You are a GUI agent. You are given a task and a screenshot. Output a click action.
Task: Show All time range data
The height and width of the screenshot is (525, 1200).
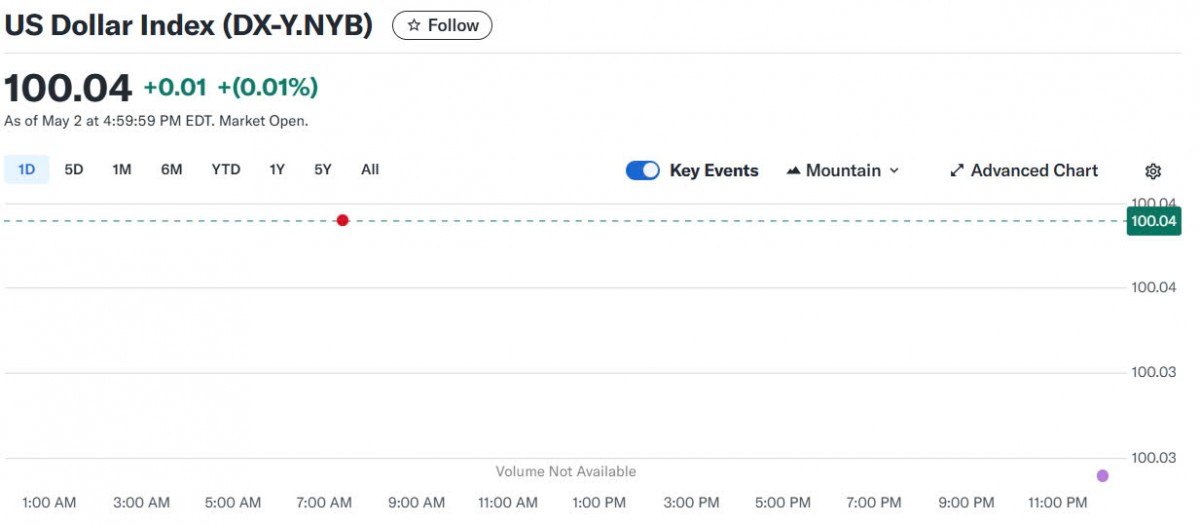coord(370,170)
